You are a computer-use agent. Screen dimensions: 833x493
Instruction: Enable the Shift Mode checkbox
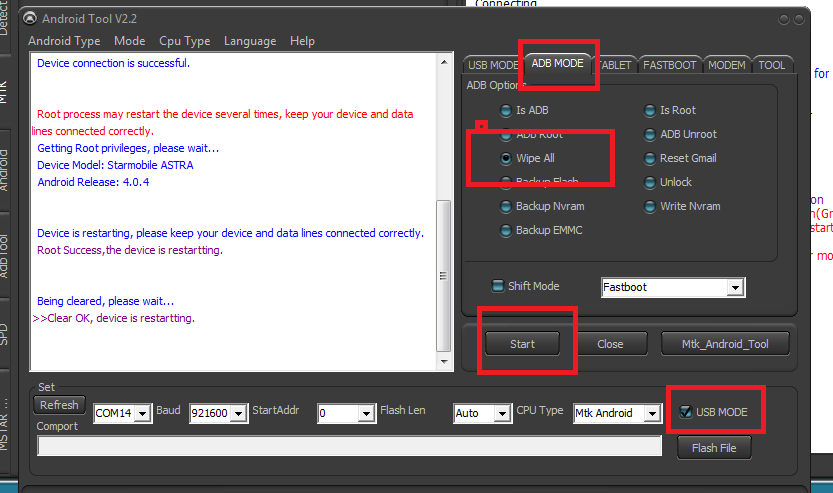(x=497, y=286)
